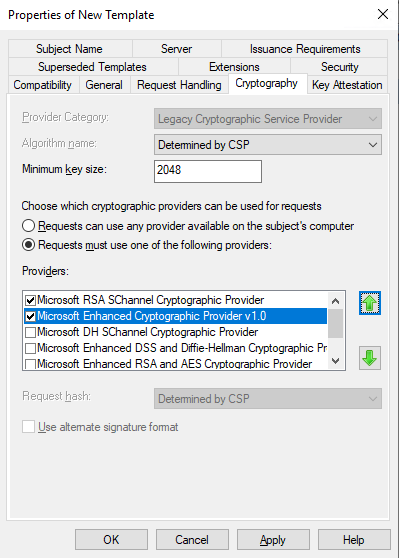The image size is (399, 558).
Task: Close the Properties of New Template dialog
Action: pos(383,14)
